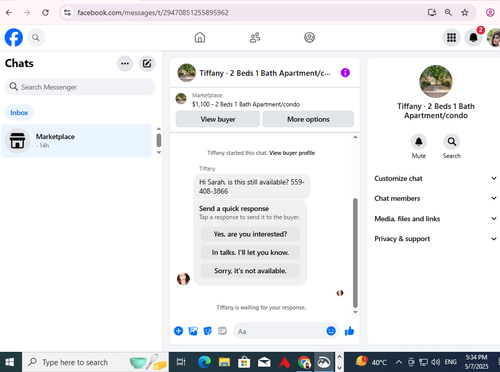The width and height of the screenshot is (500, 372).
Task: Expand Customize chat section
Action: click(x=435, y=178)
